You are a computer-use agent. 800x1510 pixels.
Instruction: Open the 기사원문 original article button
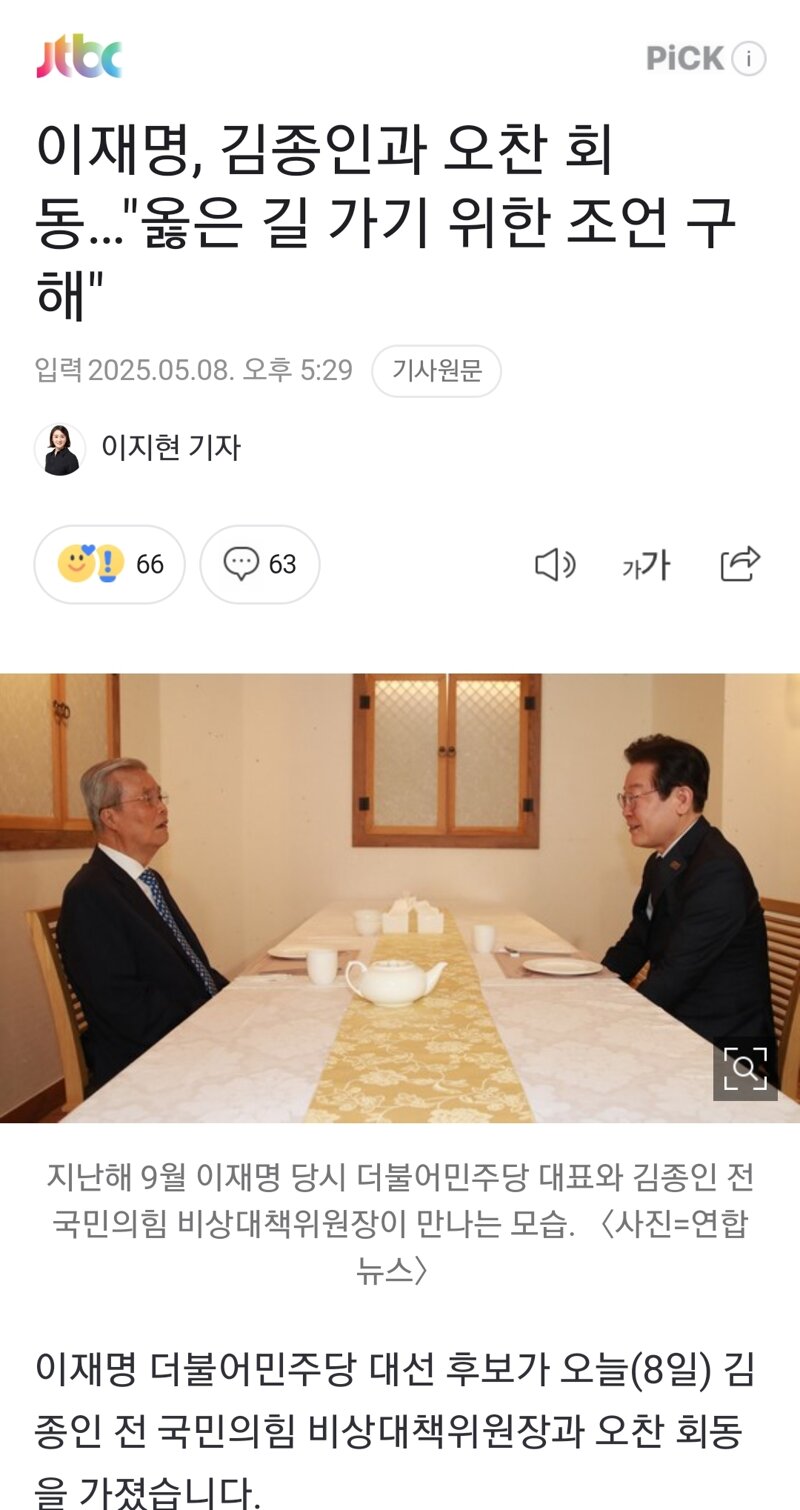(436, 371)
